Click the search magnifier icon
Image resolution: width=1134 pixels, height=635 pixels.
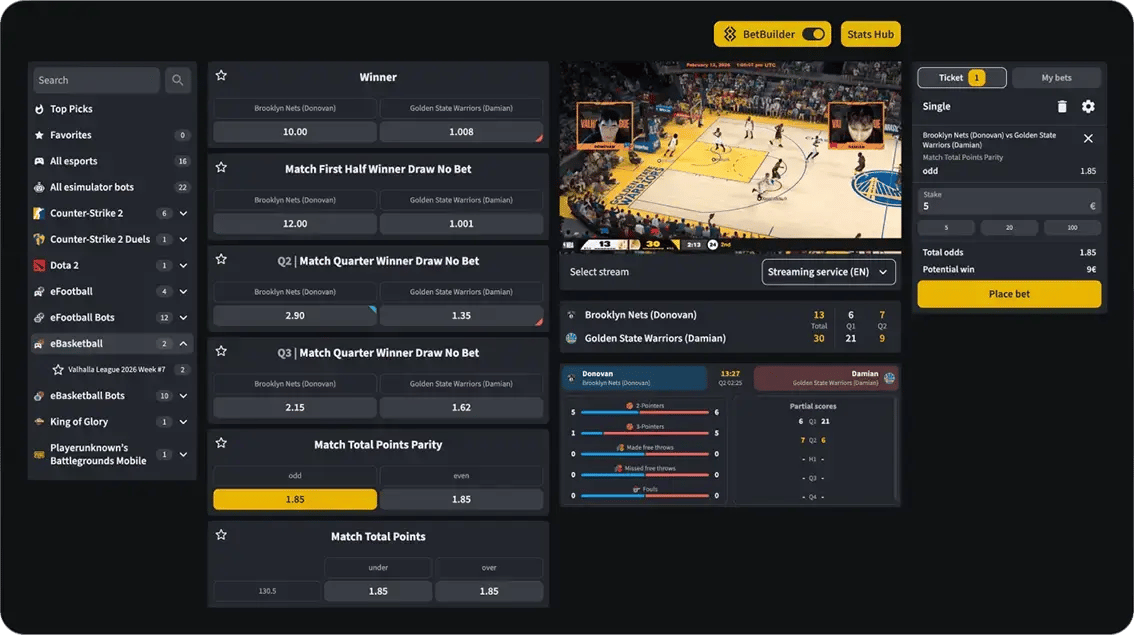point(178,80)
